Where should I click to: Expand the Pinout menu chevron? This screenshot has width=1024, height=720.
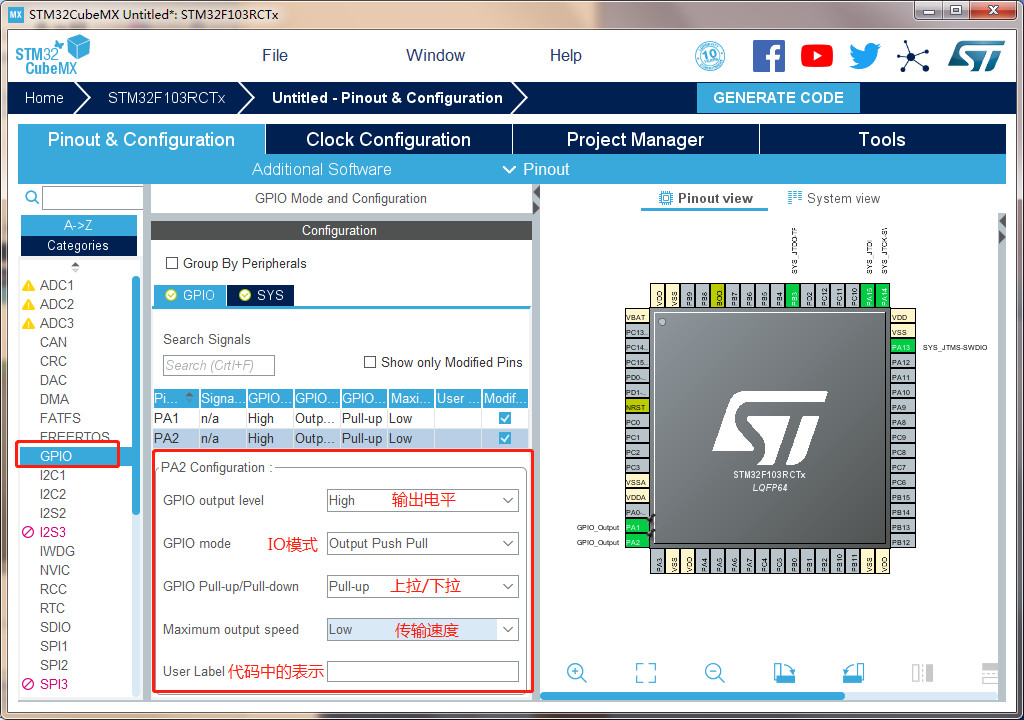510,169
